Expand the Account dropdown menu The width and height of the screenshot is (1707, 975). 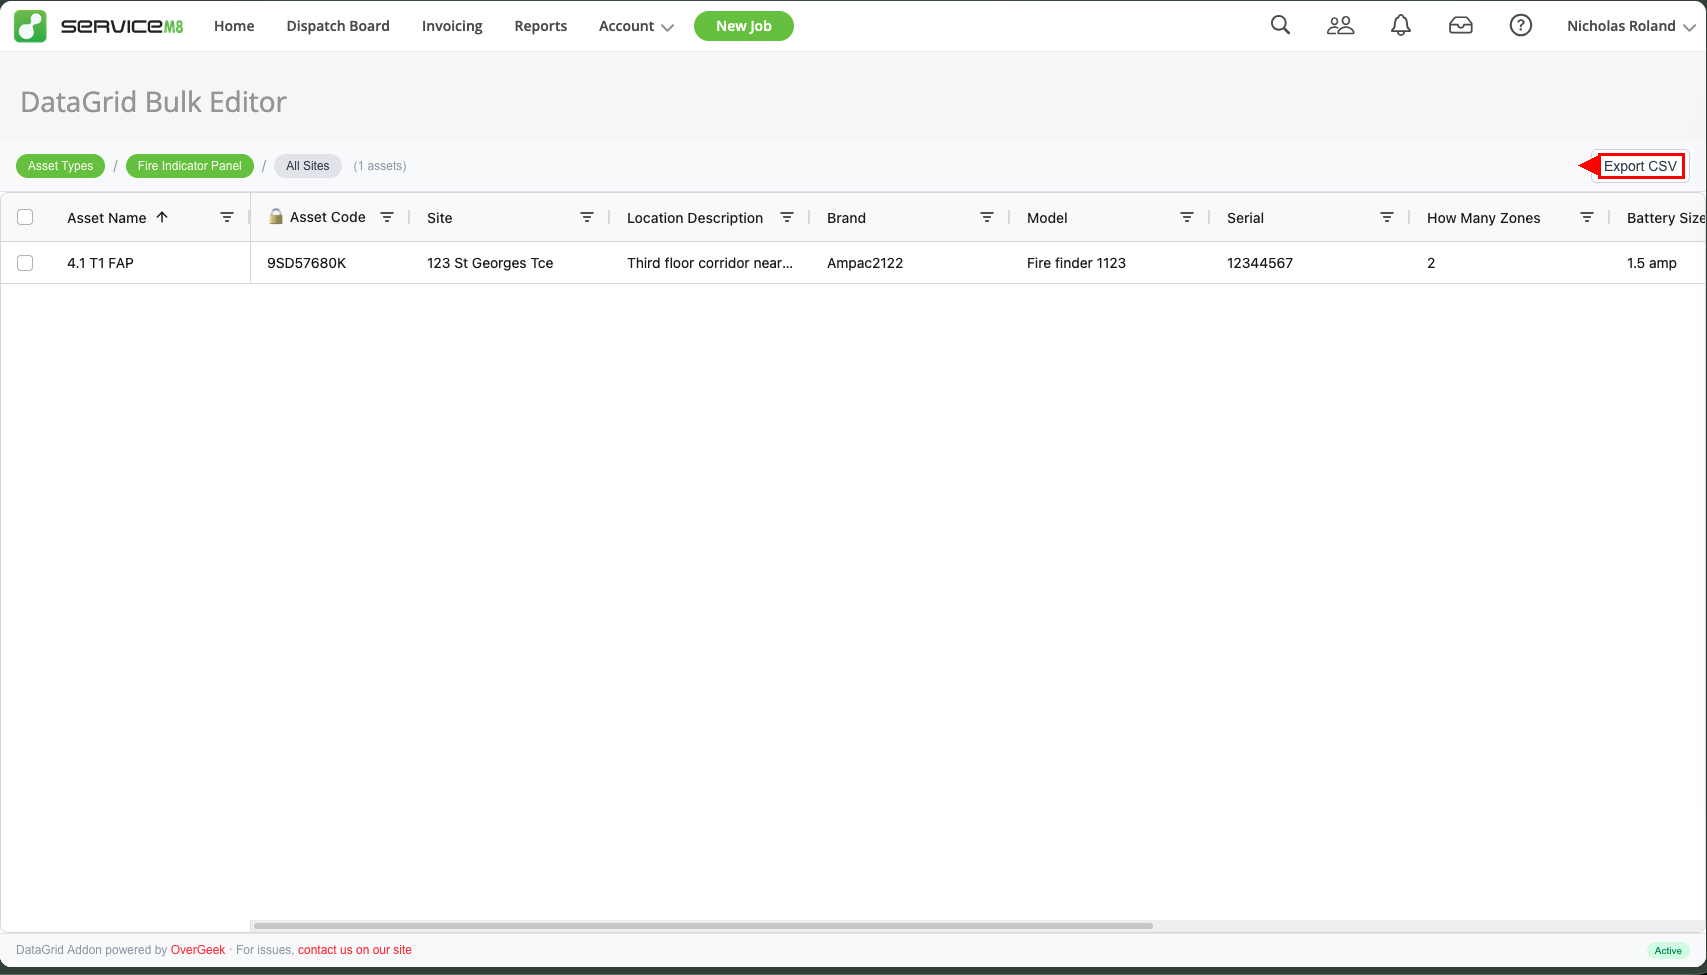pyautogui.click(x=636, y=26)
